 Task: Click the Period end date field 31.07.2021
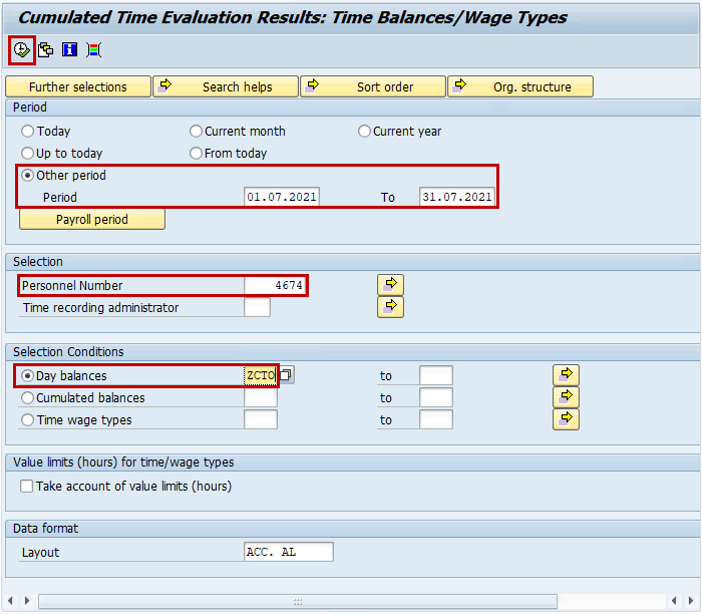pos(457,197)
